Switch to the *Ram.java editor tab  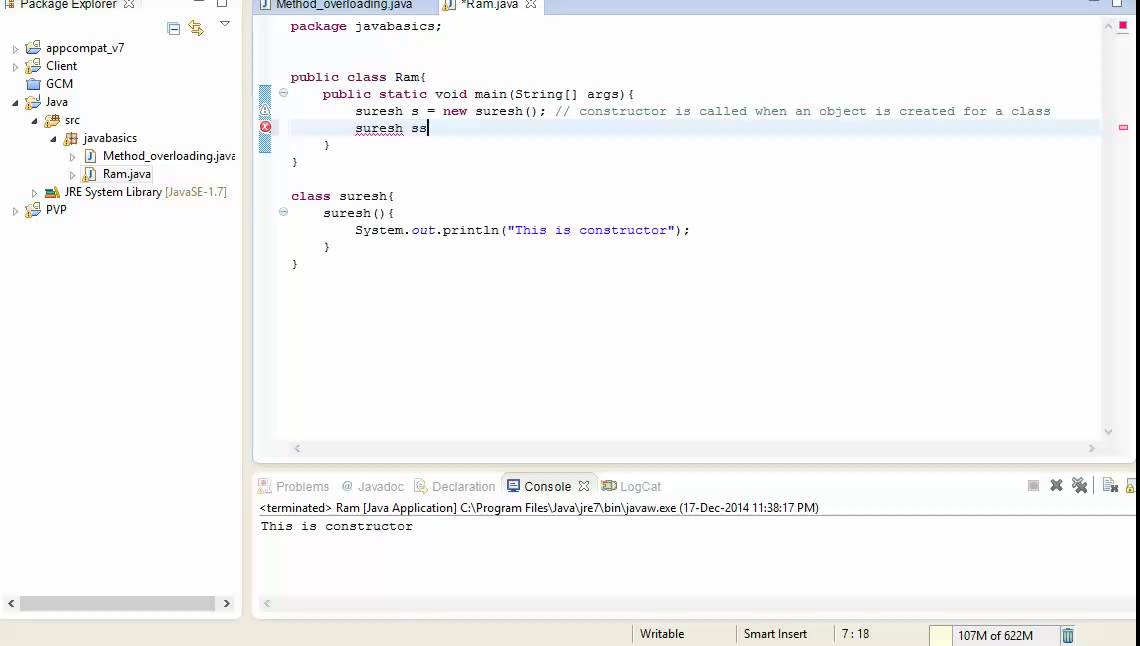tap(489, 5)
